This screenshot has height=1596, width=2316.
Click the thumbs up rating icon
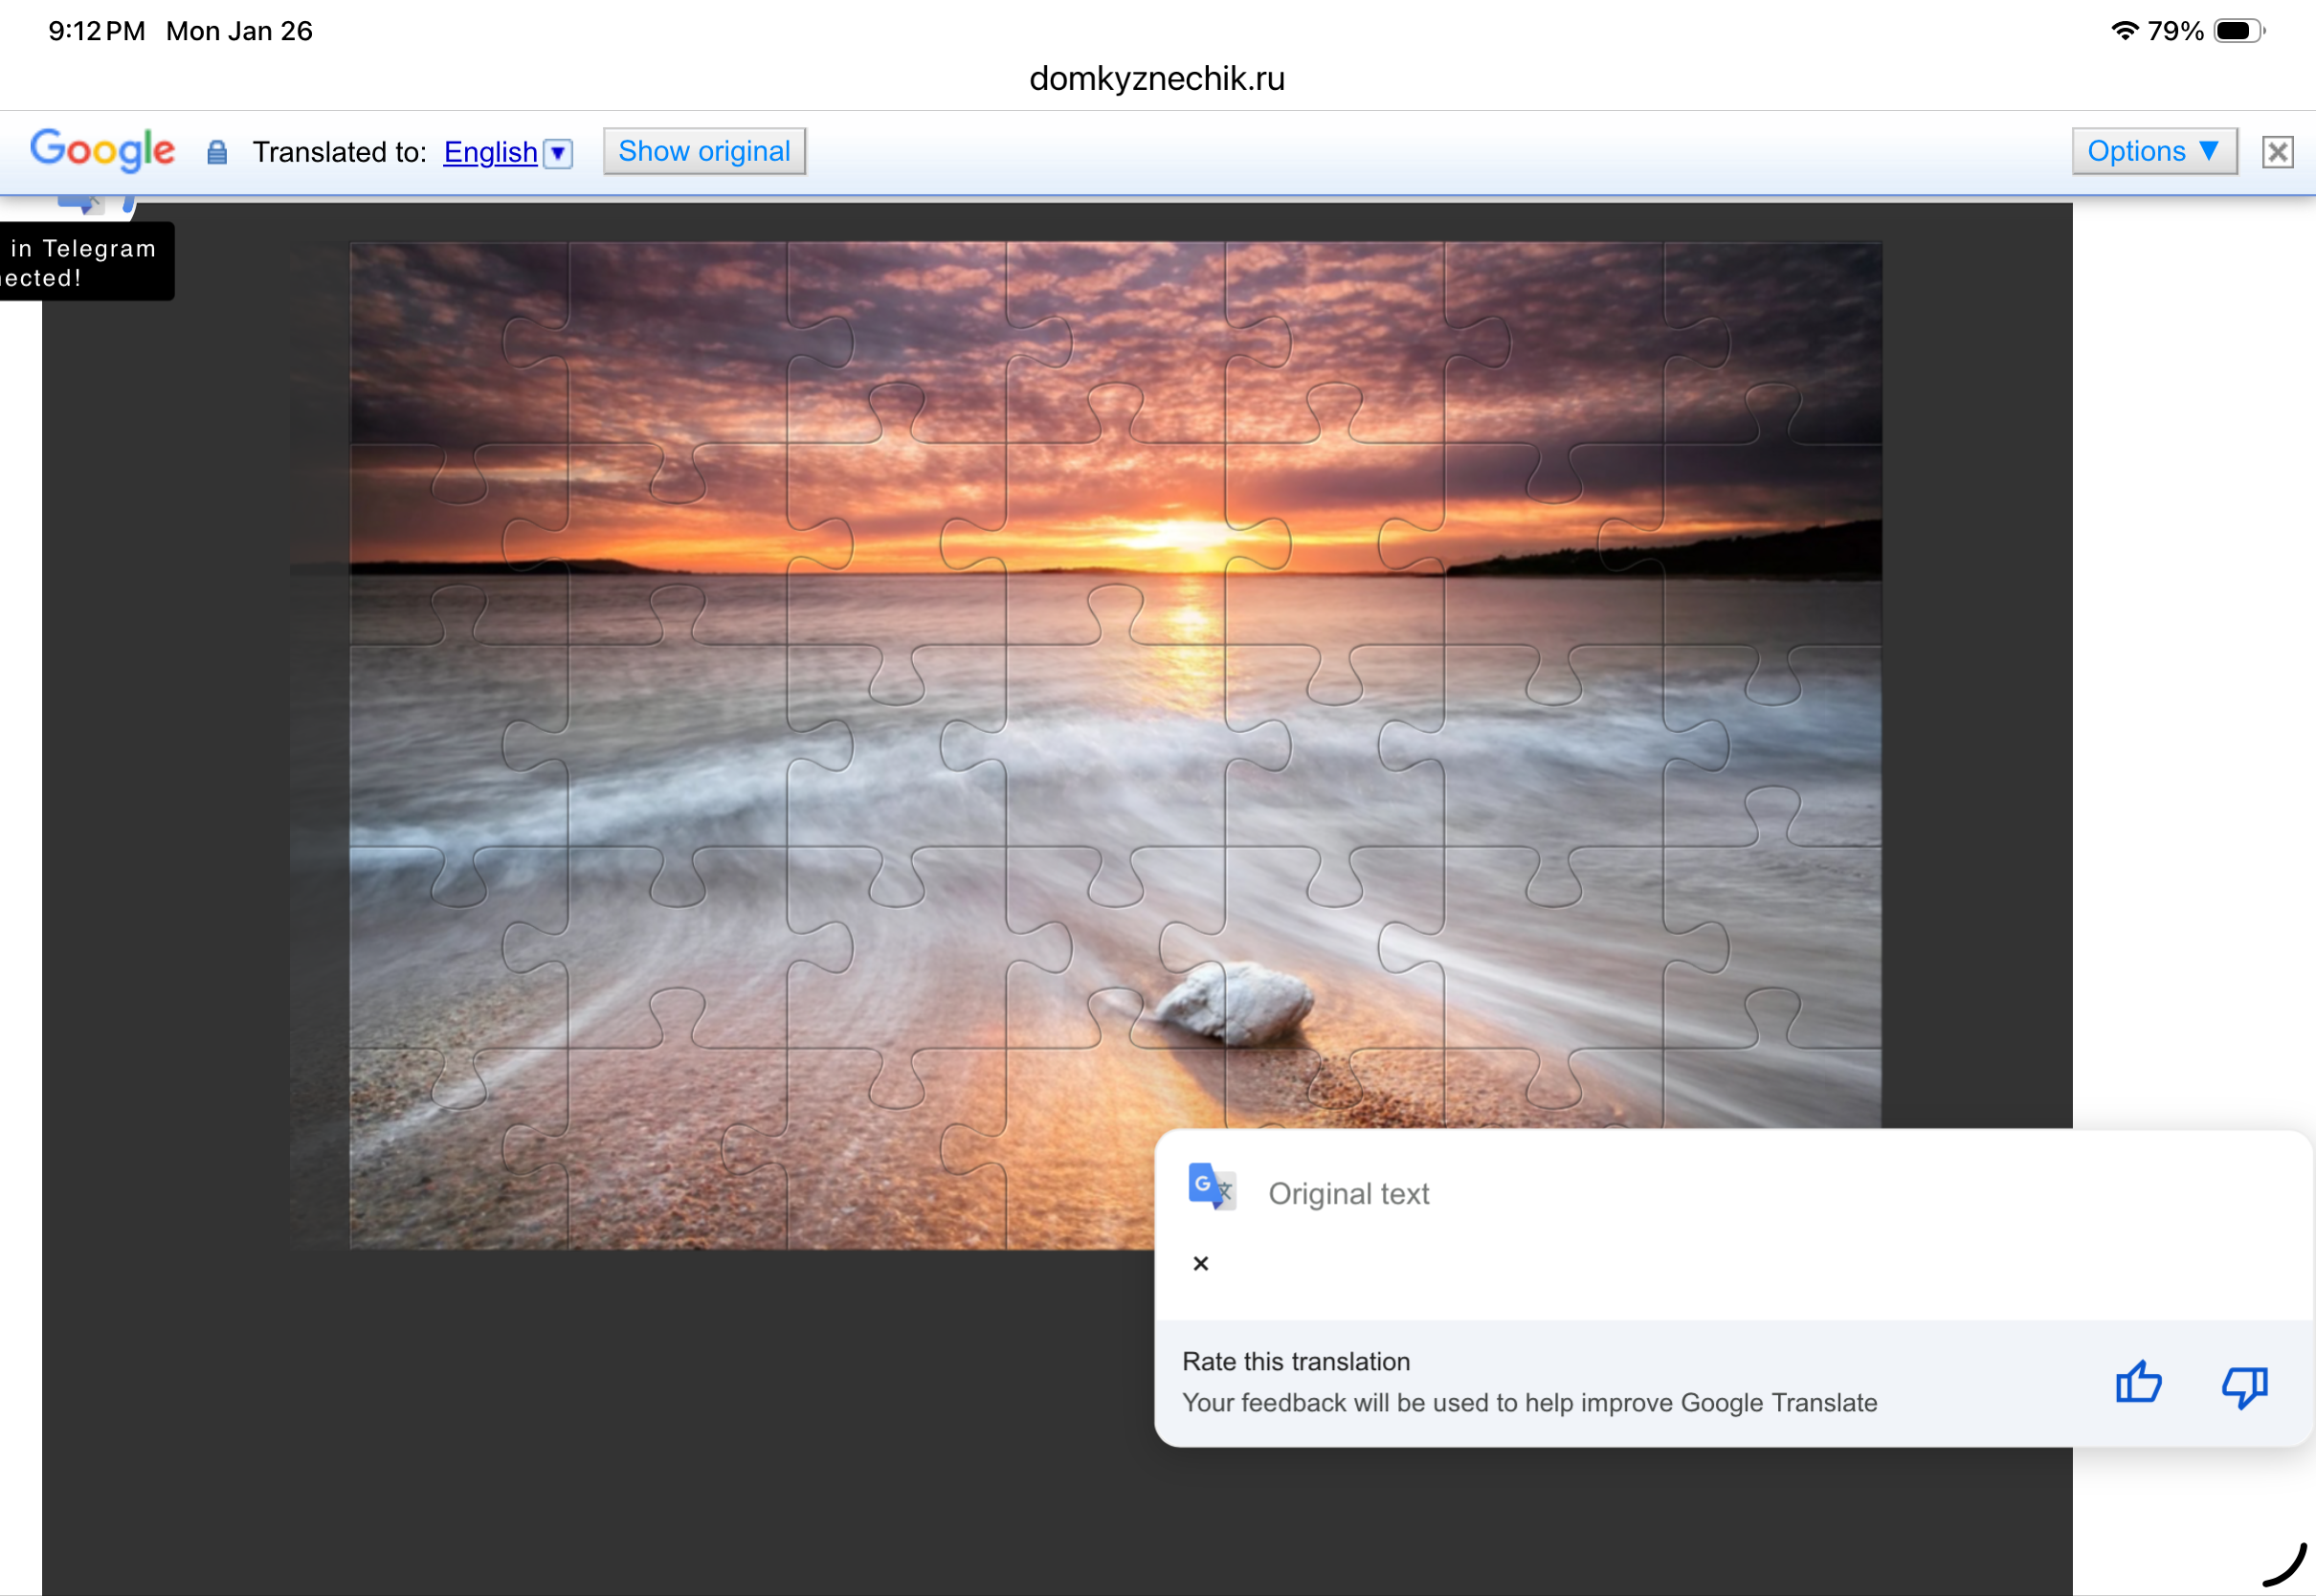coord(2139,1384)
